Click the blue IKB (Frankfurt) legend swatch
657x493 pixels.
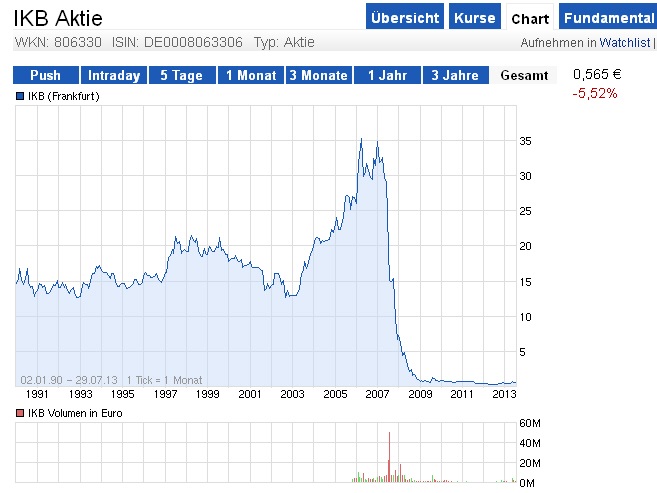pos(20,96)
